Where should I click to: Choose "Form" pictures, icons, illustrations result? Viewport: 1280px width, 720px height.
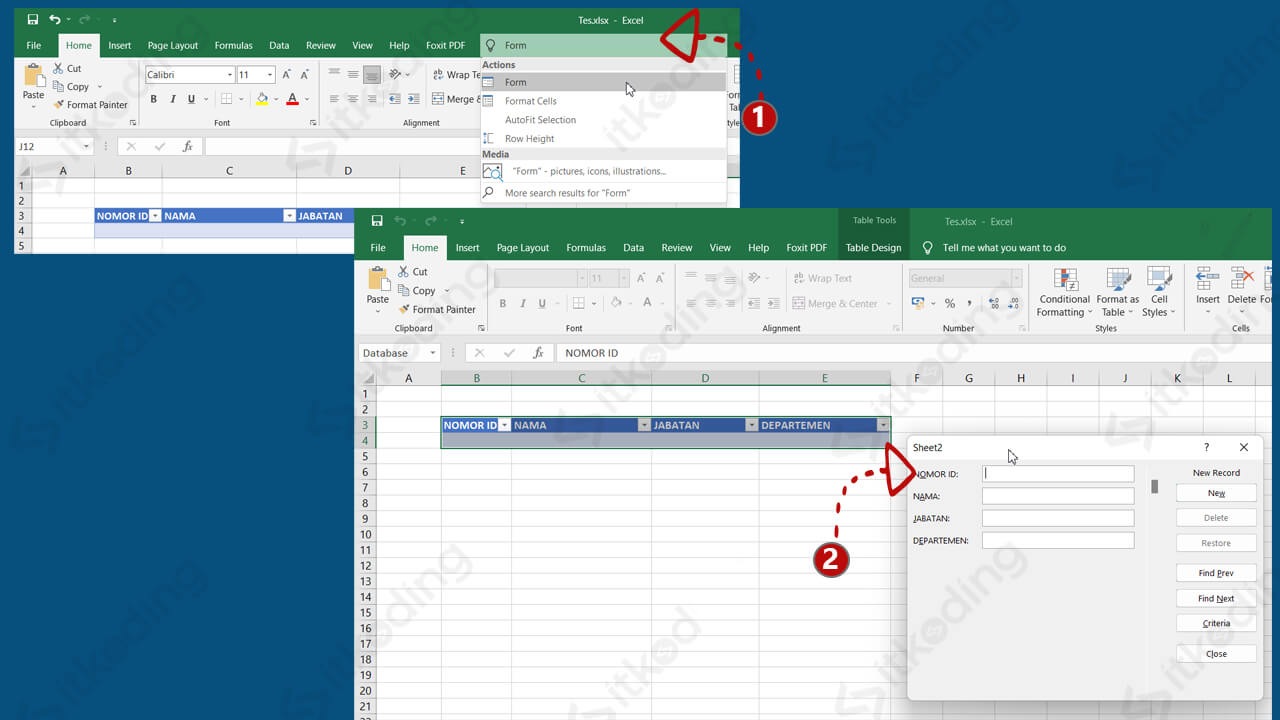(x=603, y=172)
